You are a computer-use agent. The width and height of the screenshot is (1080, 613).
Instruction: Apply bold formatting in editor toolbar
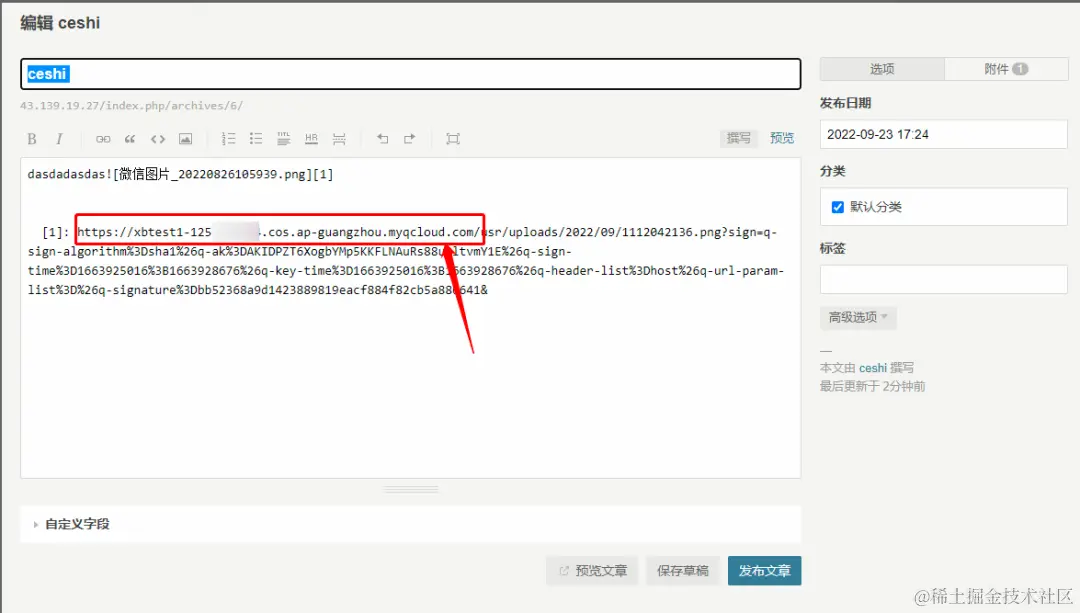coord(32,139)
